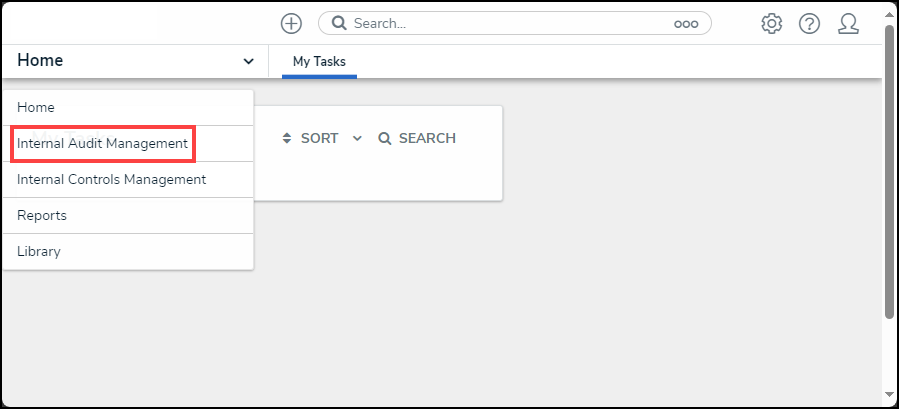
Task: Open Reports from the dropdown menu
Action: pos(41,215)
